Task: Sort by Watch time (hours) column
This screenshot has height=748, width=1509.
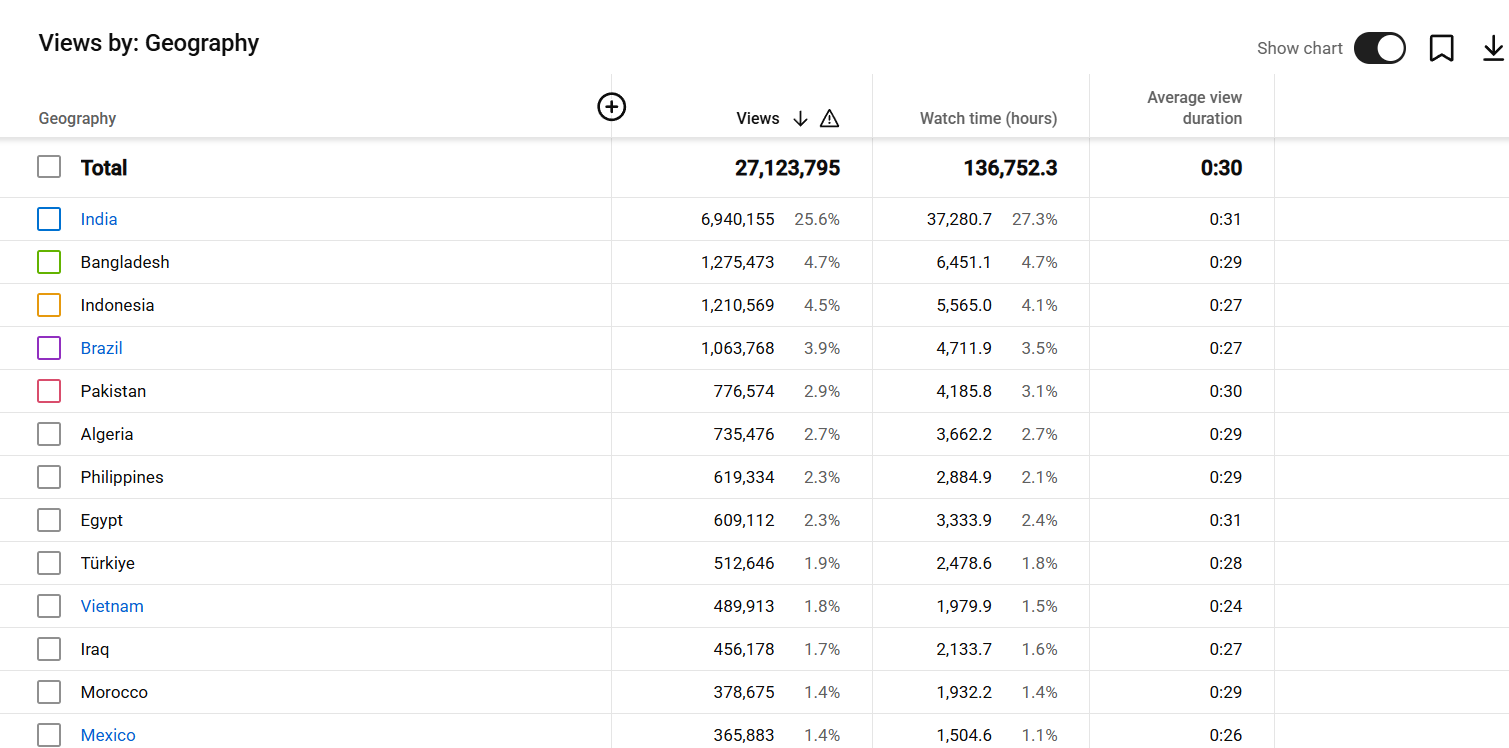Action: click(988, 119)
